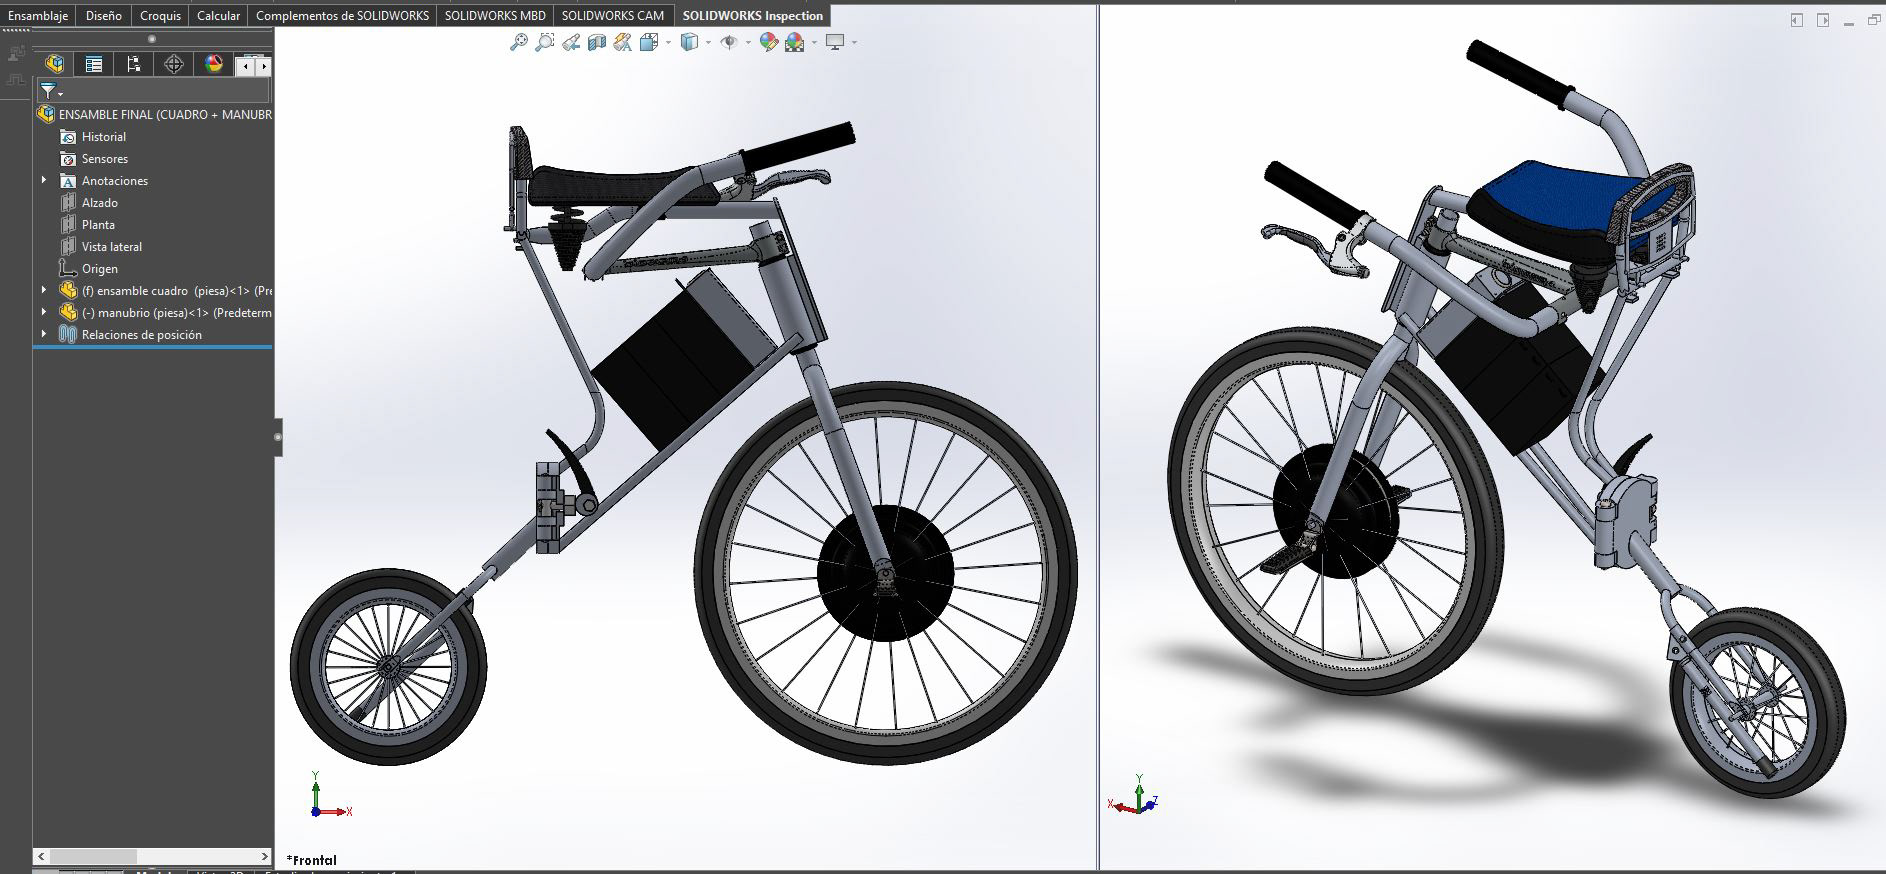Open View Settings dropdown arrow
This screenshot has height=874, width=1886.
854,42
